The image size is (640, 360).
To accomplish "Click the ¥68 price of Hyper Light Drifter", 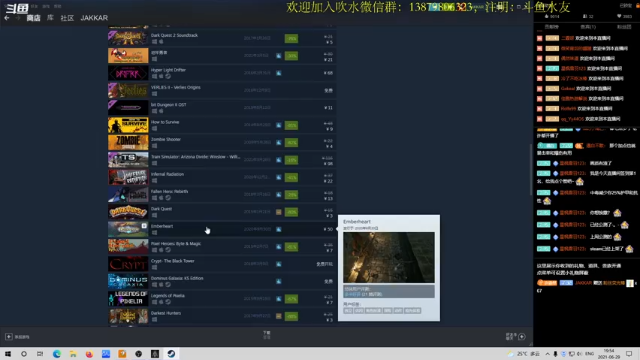I will (x=328, y=73).
